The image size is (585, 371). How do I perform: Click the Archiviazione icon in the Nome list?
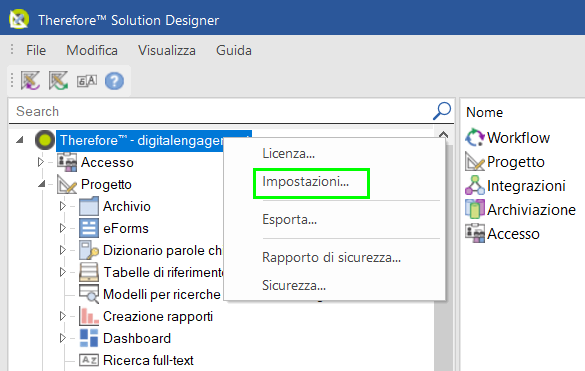(x=475, y=209)
